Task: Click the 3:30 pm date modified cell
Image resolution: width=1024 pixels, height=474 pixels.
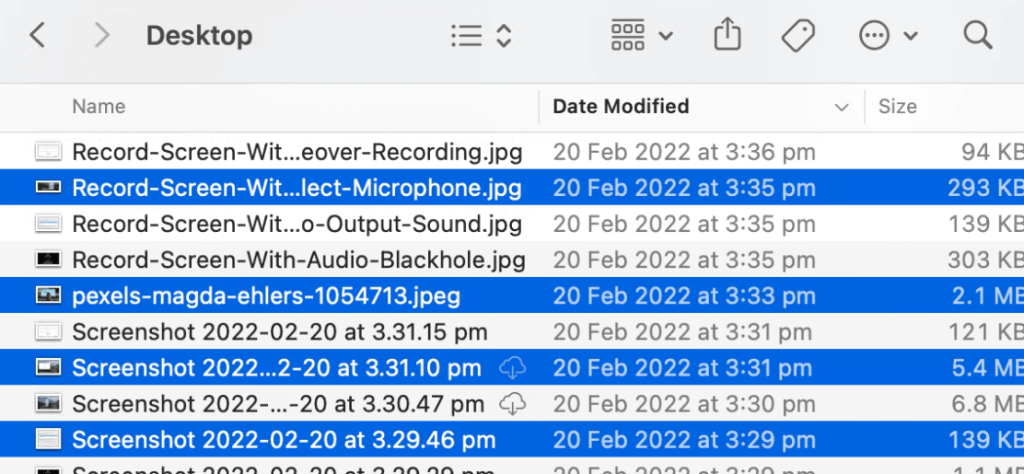Action: (x=684, y=403)
